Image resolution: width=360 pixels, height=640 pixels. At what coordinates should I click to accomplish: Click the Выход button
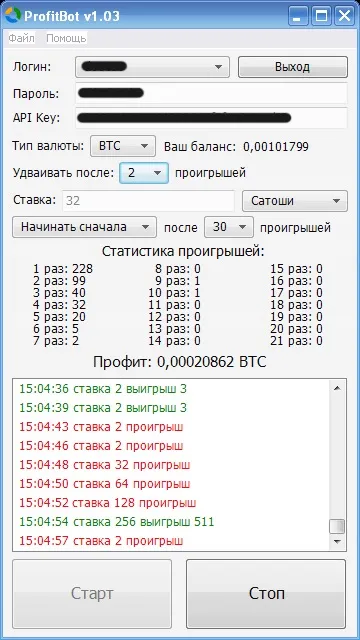coord(293,67)
